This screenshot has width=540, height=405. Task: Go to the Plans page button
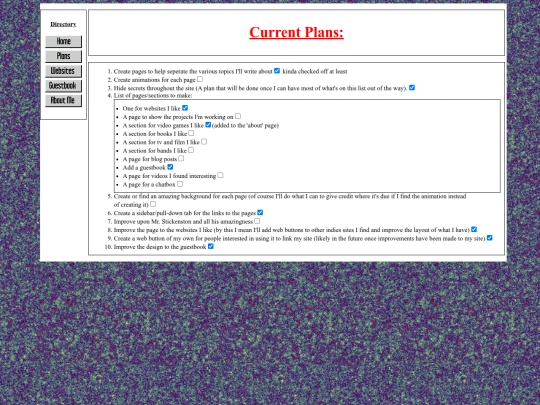[x=63, y=56]
